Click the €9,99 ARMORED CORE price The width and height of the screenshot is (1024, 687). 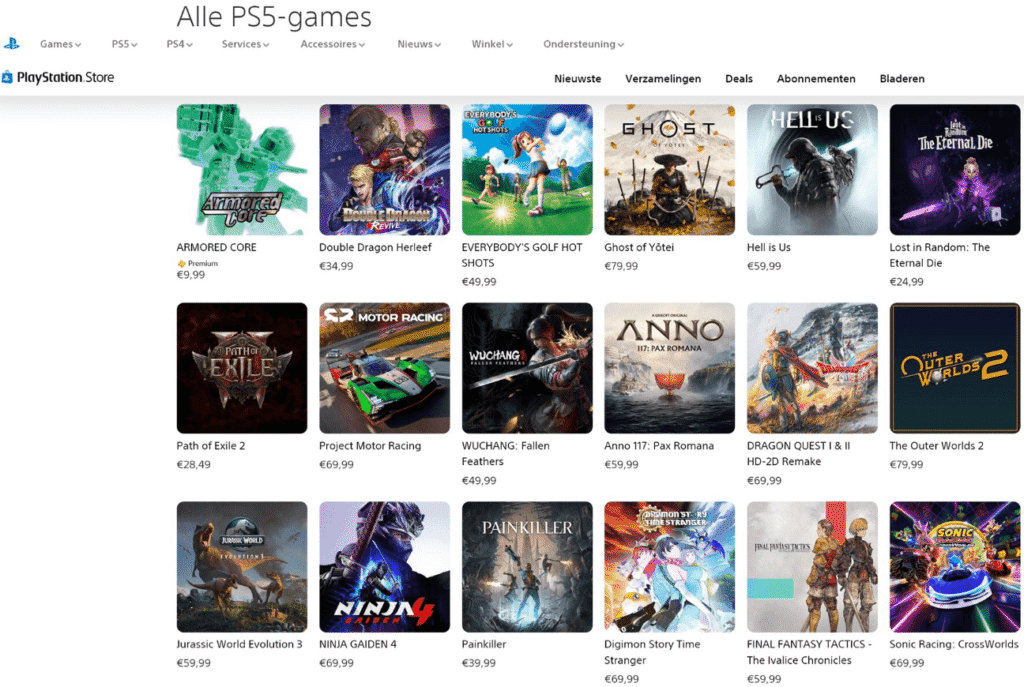coord(191,275)
